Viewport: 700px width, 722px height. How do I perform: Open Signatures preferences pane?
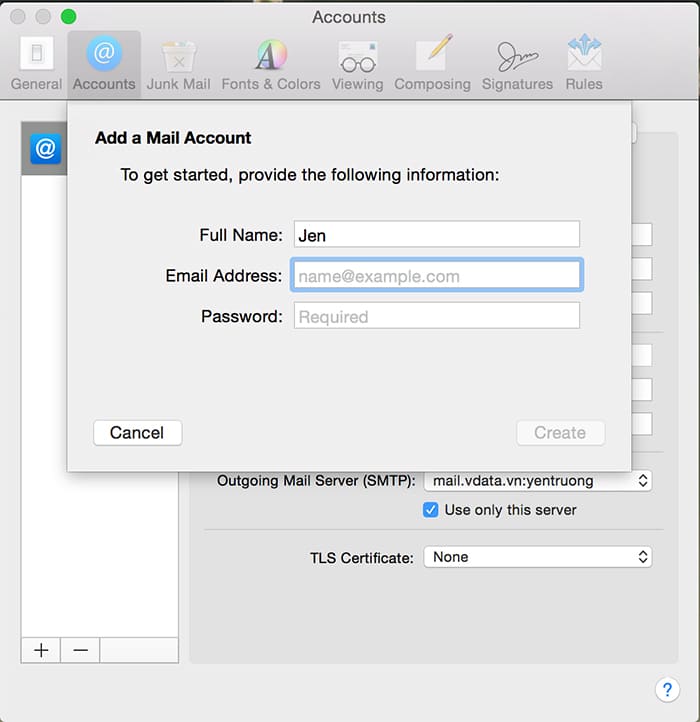click(x=518, y=63)
